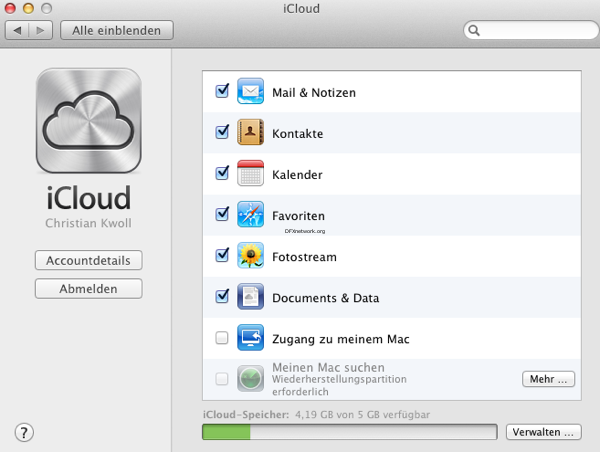The width and height of the screenshot is (600, 452).
Task: Click the Kontakte address book icon
Action: click(250, 132)
